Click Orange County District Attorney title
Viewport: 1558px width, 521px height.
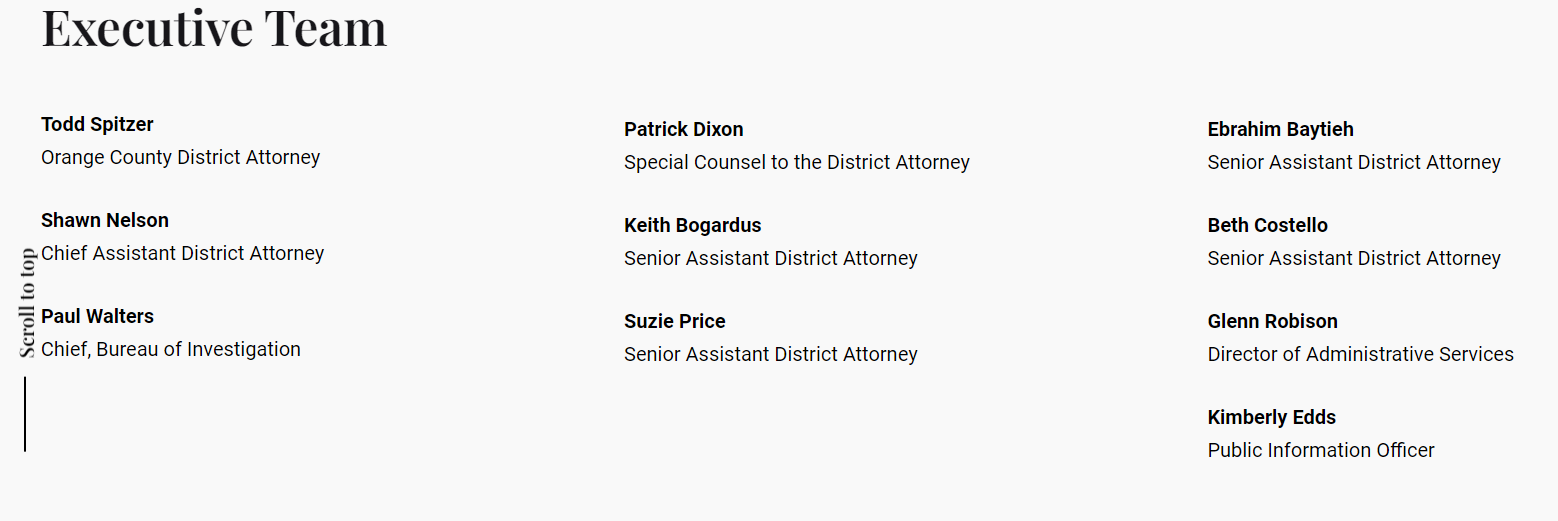pyautogui.click(x=180, y=157)
